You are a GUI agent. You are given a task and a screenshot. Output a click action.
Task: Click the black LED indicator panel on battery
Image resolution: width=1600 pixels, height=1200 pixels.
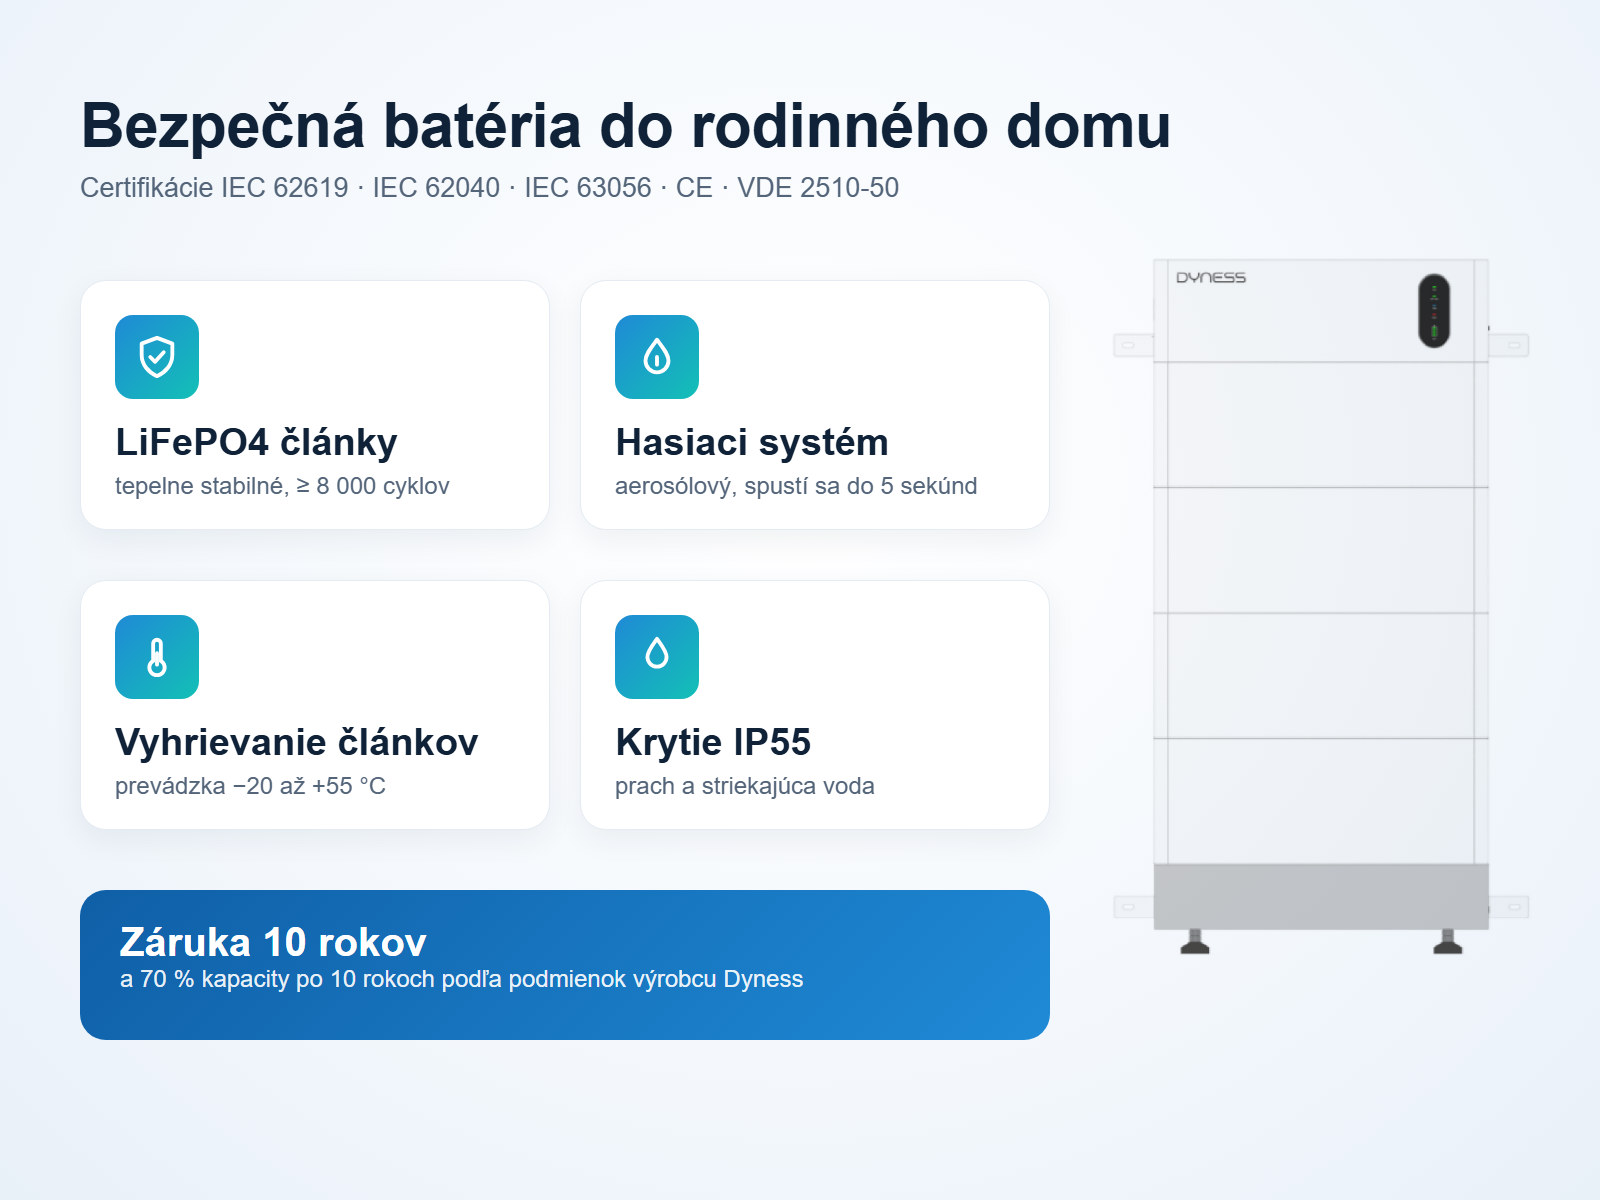coord(1434,311)
